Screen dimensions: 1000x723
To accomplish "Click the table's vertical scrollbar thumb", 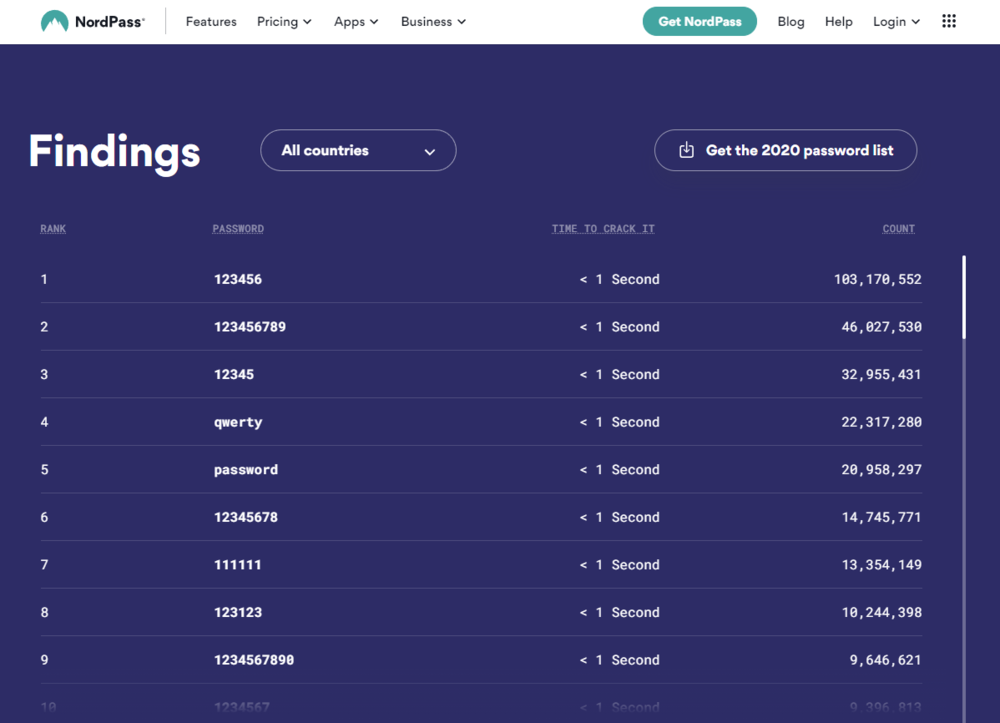I will coord(964,297).
